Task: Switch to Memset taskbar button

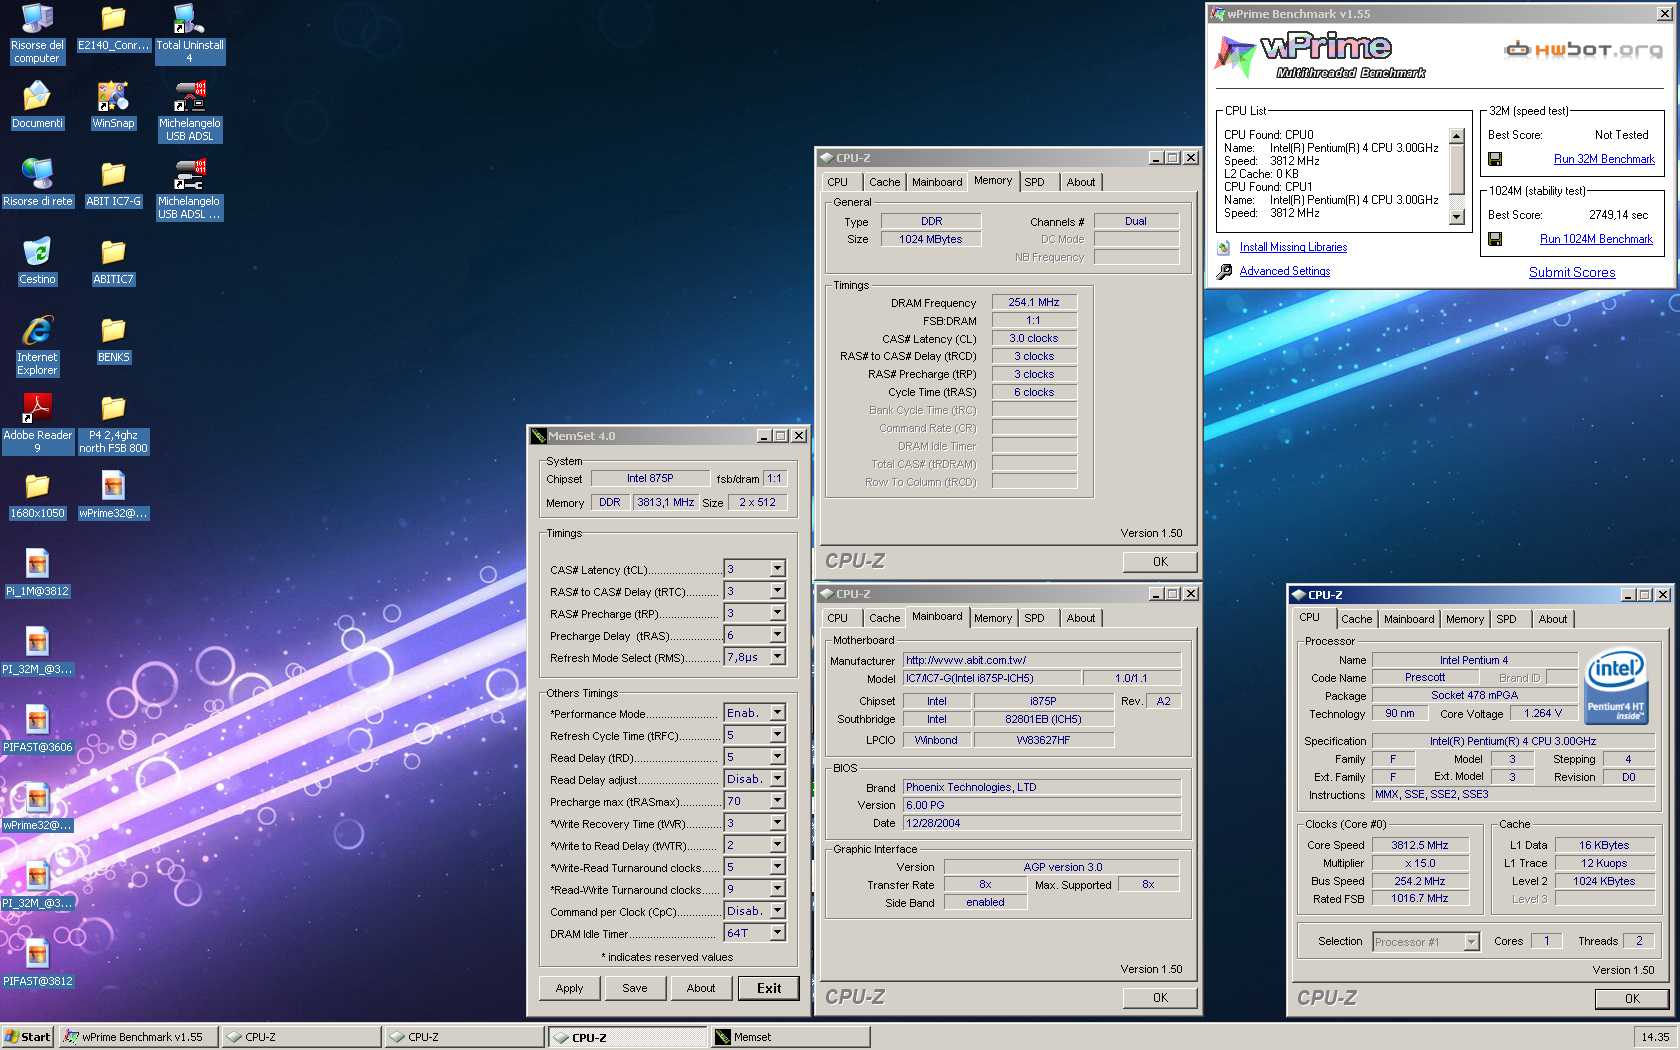Action: tap(790, 1037)
